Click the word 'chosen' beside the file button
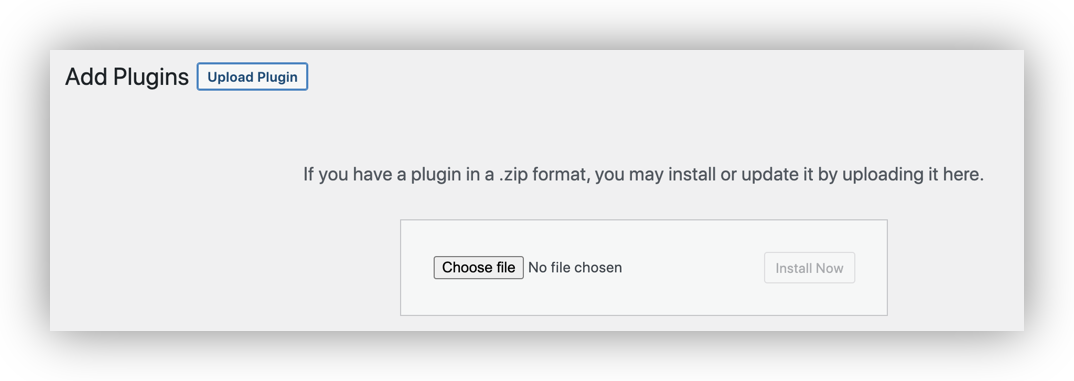This screenshot has width=1074, height=381. coord(598,267)
